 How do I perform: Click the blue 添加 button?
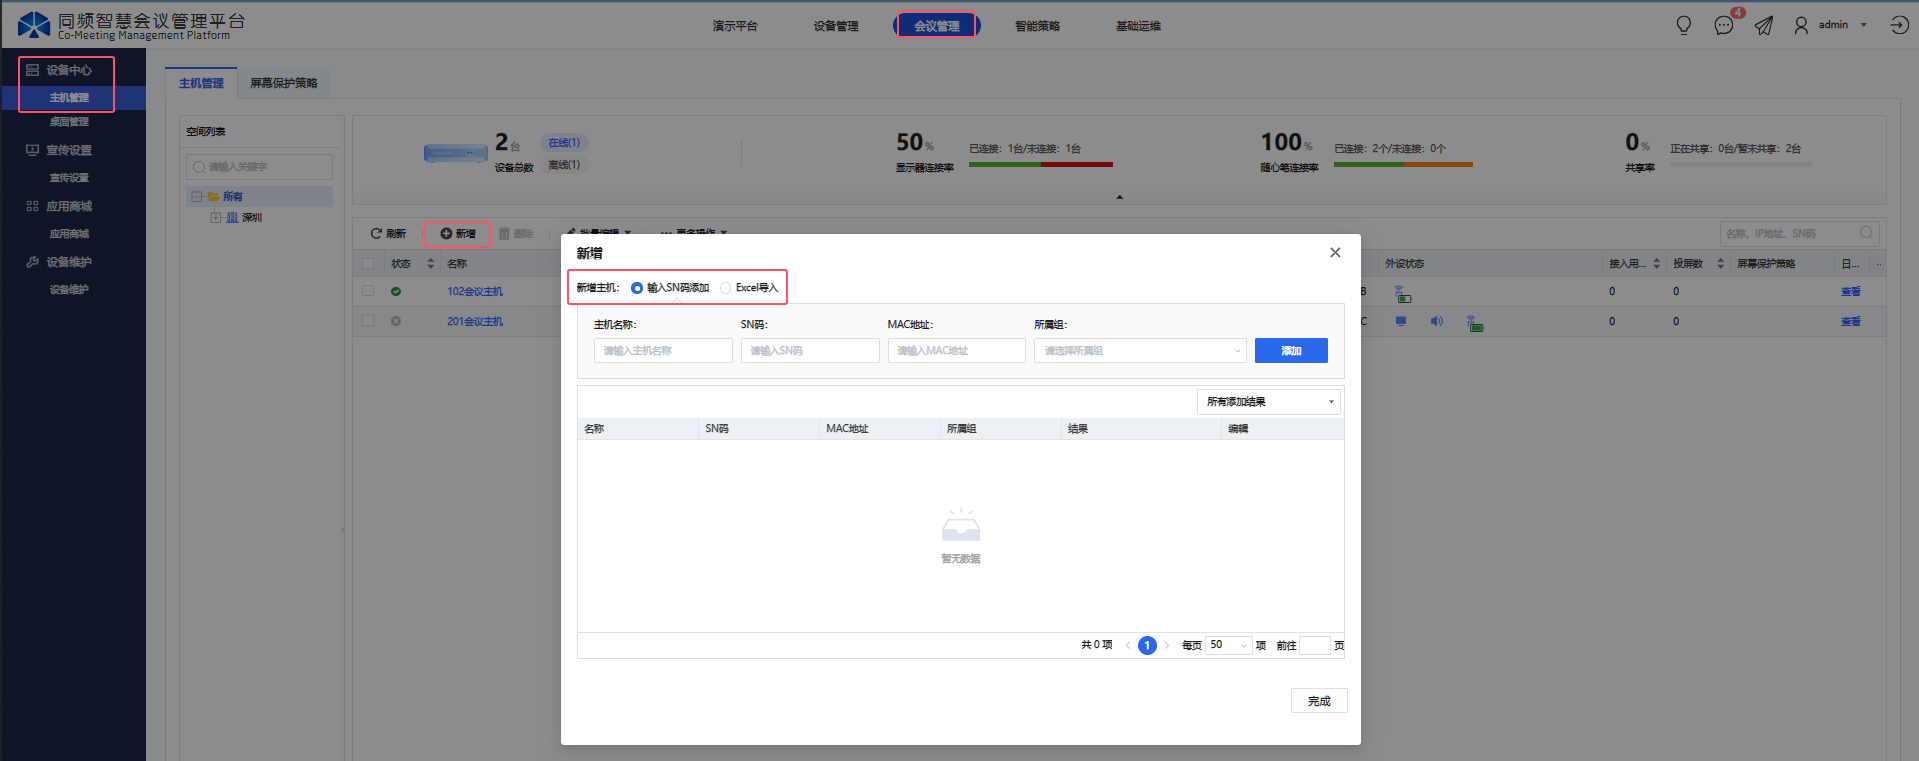1291,351
